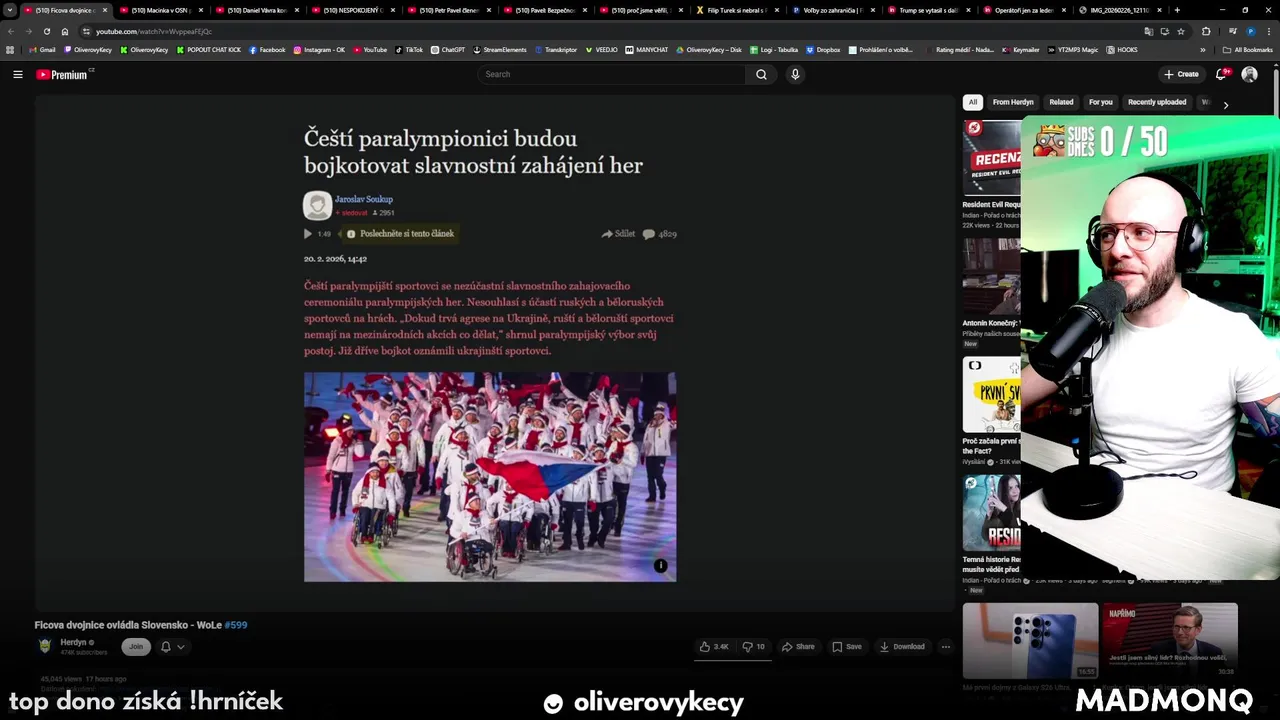
Task: Switch to the Macinka v OSN tab
Action: (160, 10)
